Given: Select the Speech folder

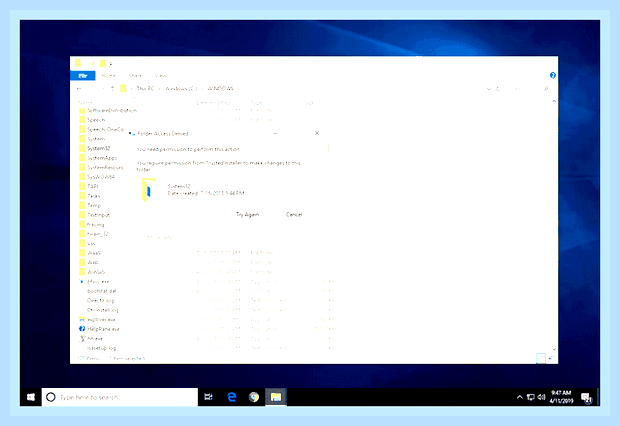Looking at the screenshot, I should 92,120.
